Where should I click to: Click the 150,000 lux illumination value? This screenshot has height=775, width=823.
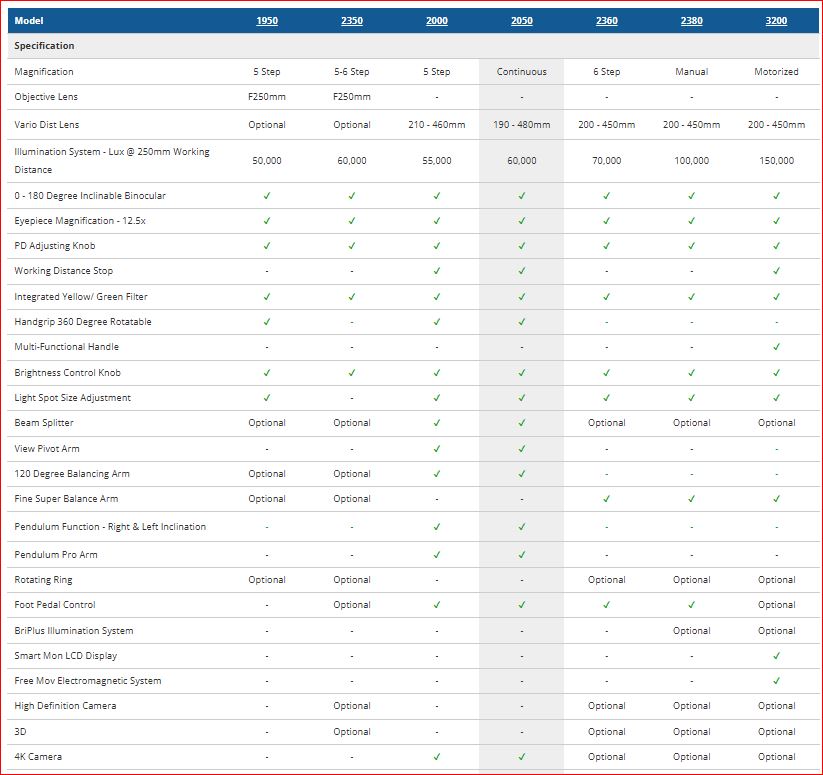click(x=776, y=161)
